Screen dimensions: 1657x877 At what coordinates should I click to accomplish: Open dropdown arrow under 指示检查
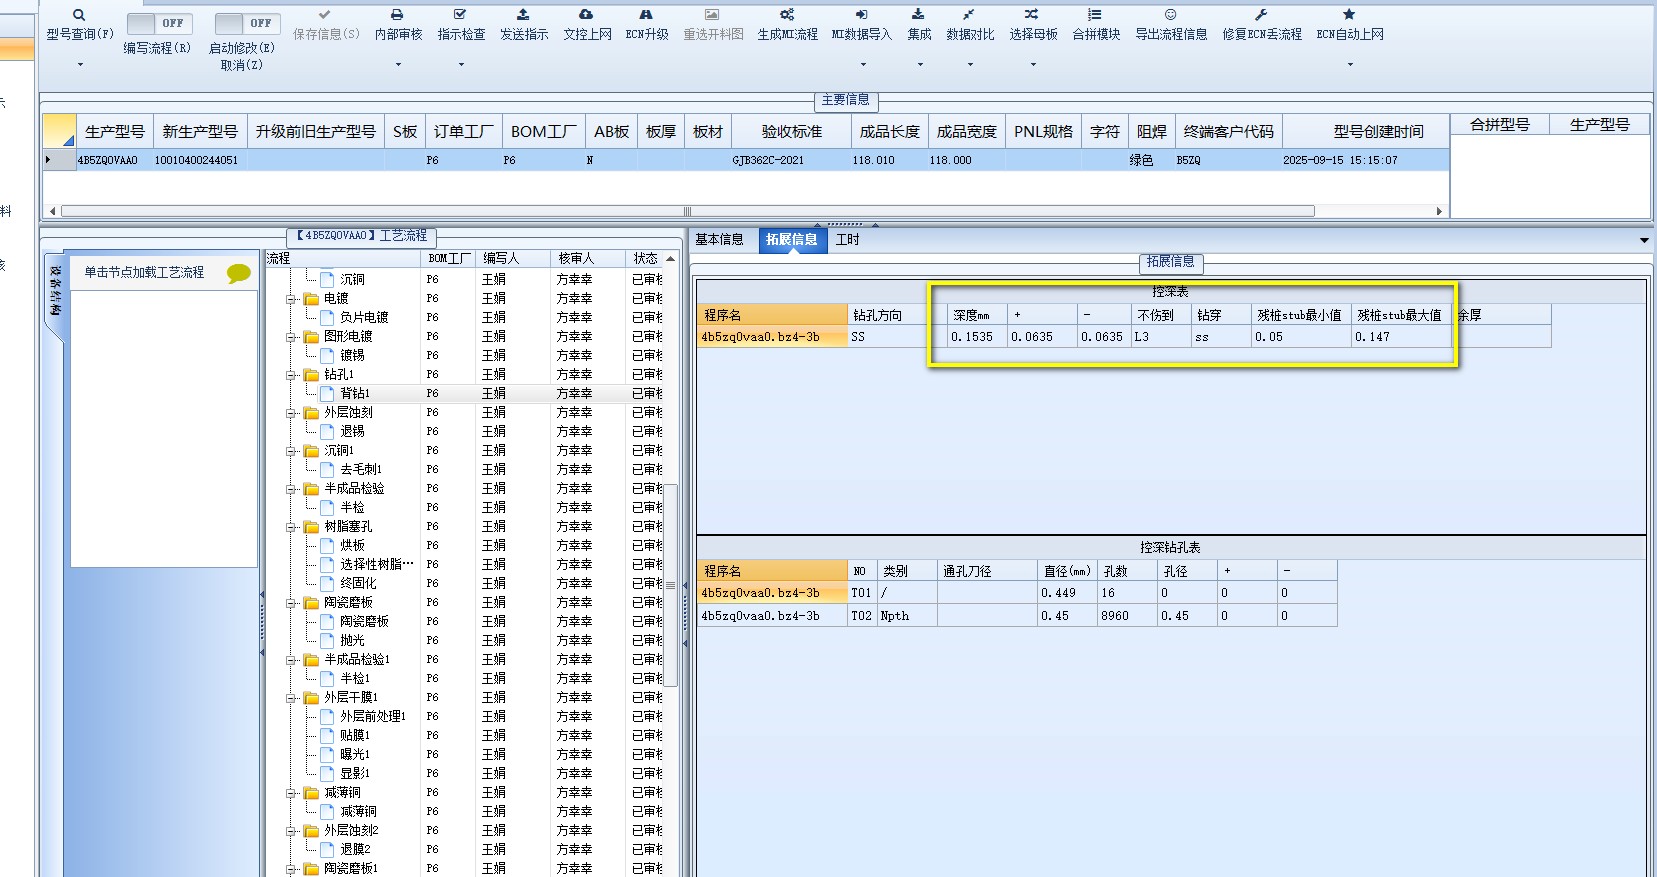click(461, 65)
